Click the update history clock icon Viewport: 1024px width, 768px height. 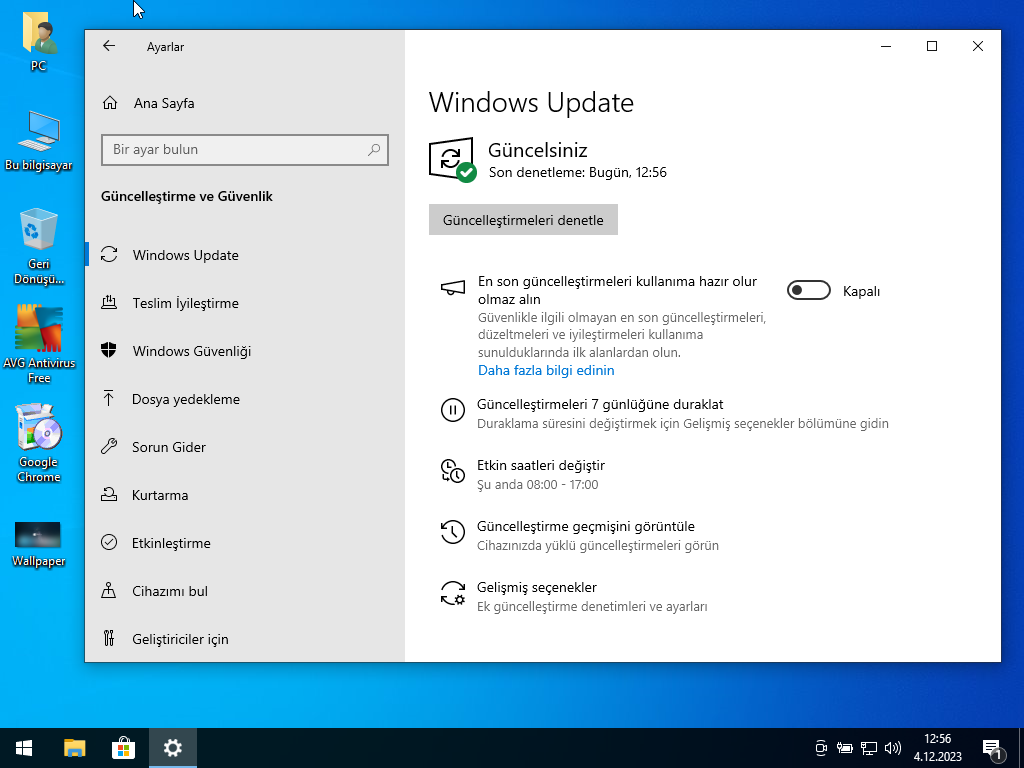pos(453,532)
